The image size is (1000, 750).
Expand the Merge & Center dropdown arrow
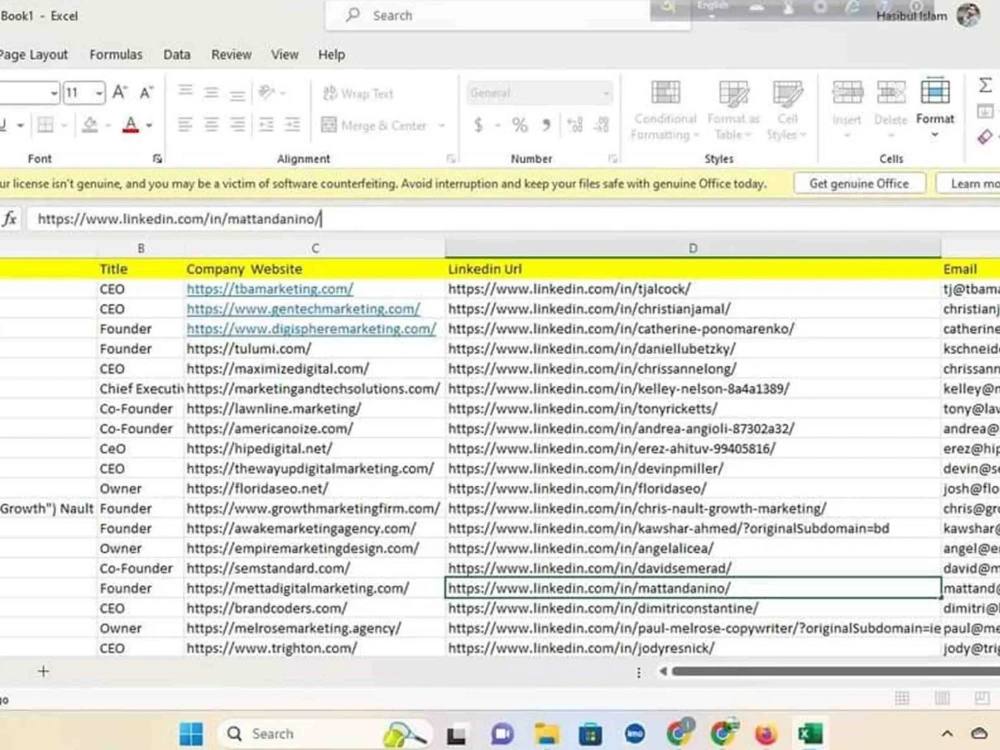441,126
